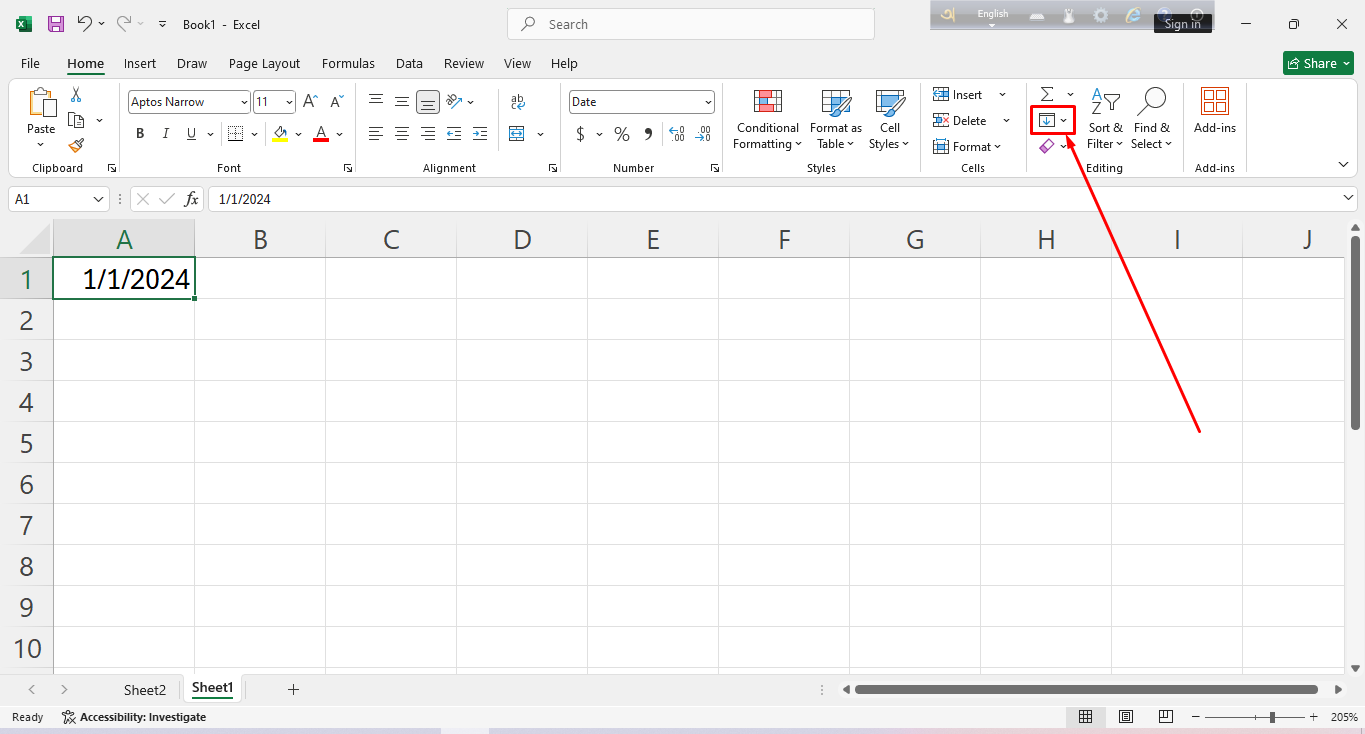The height and width of the screenshot is (734, 1365).
Task: Click the Fill Color yellow swatch
Action: tap(280, 134)
